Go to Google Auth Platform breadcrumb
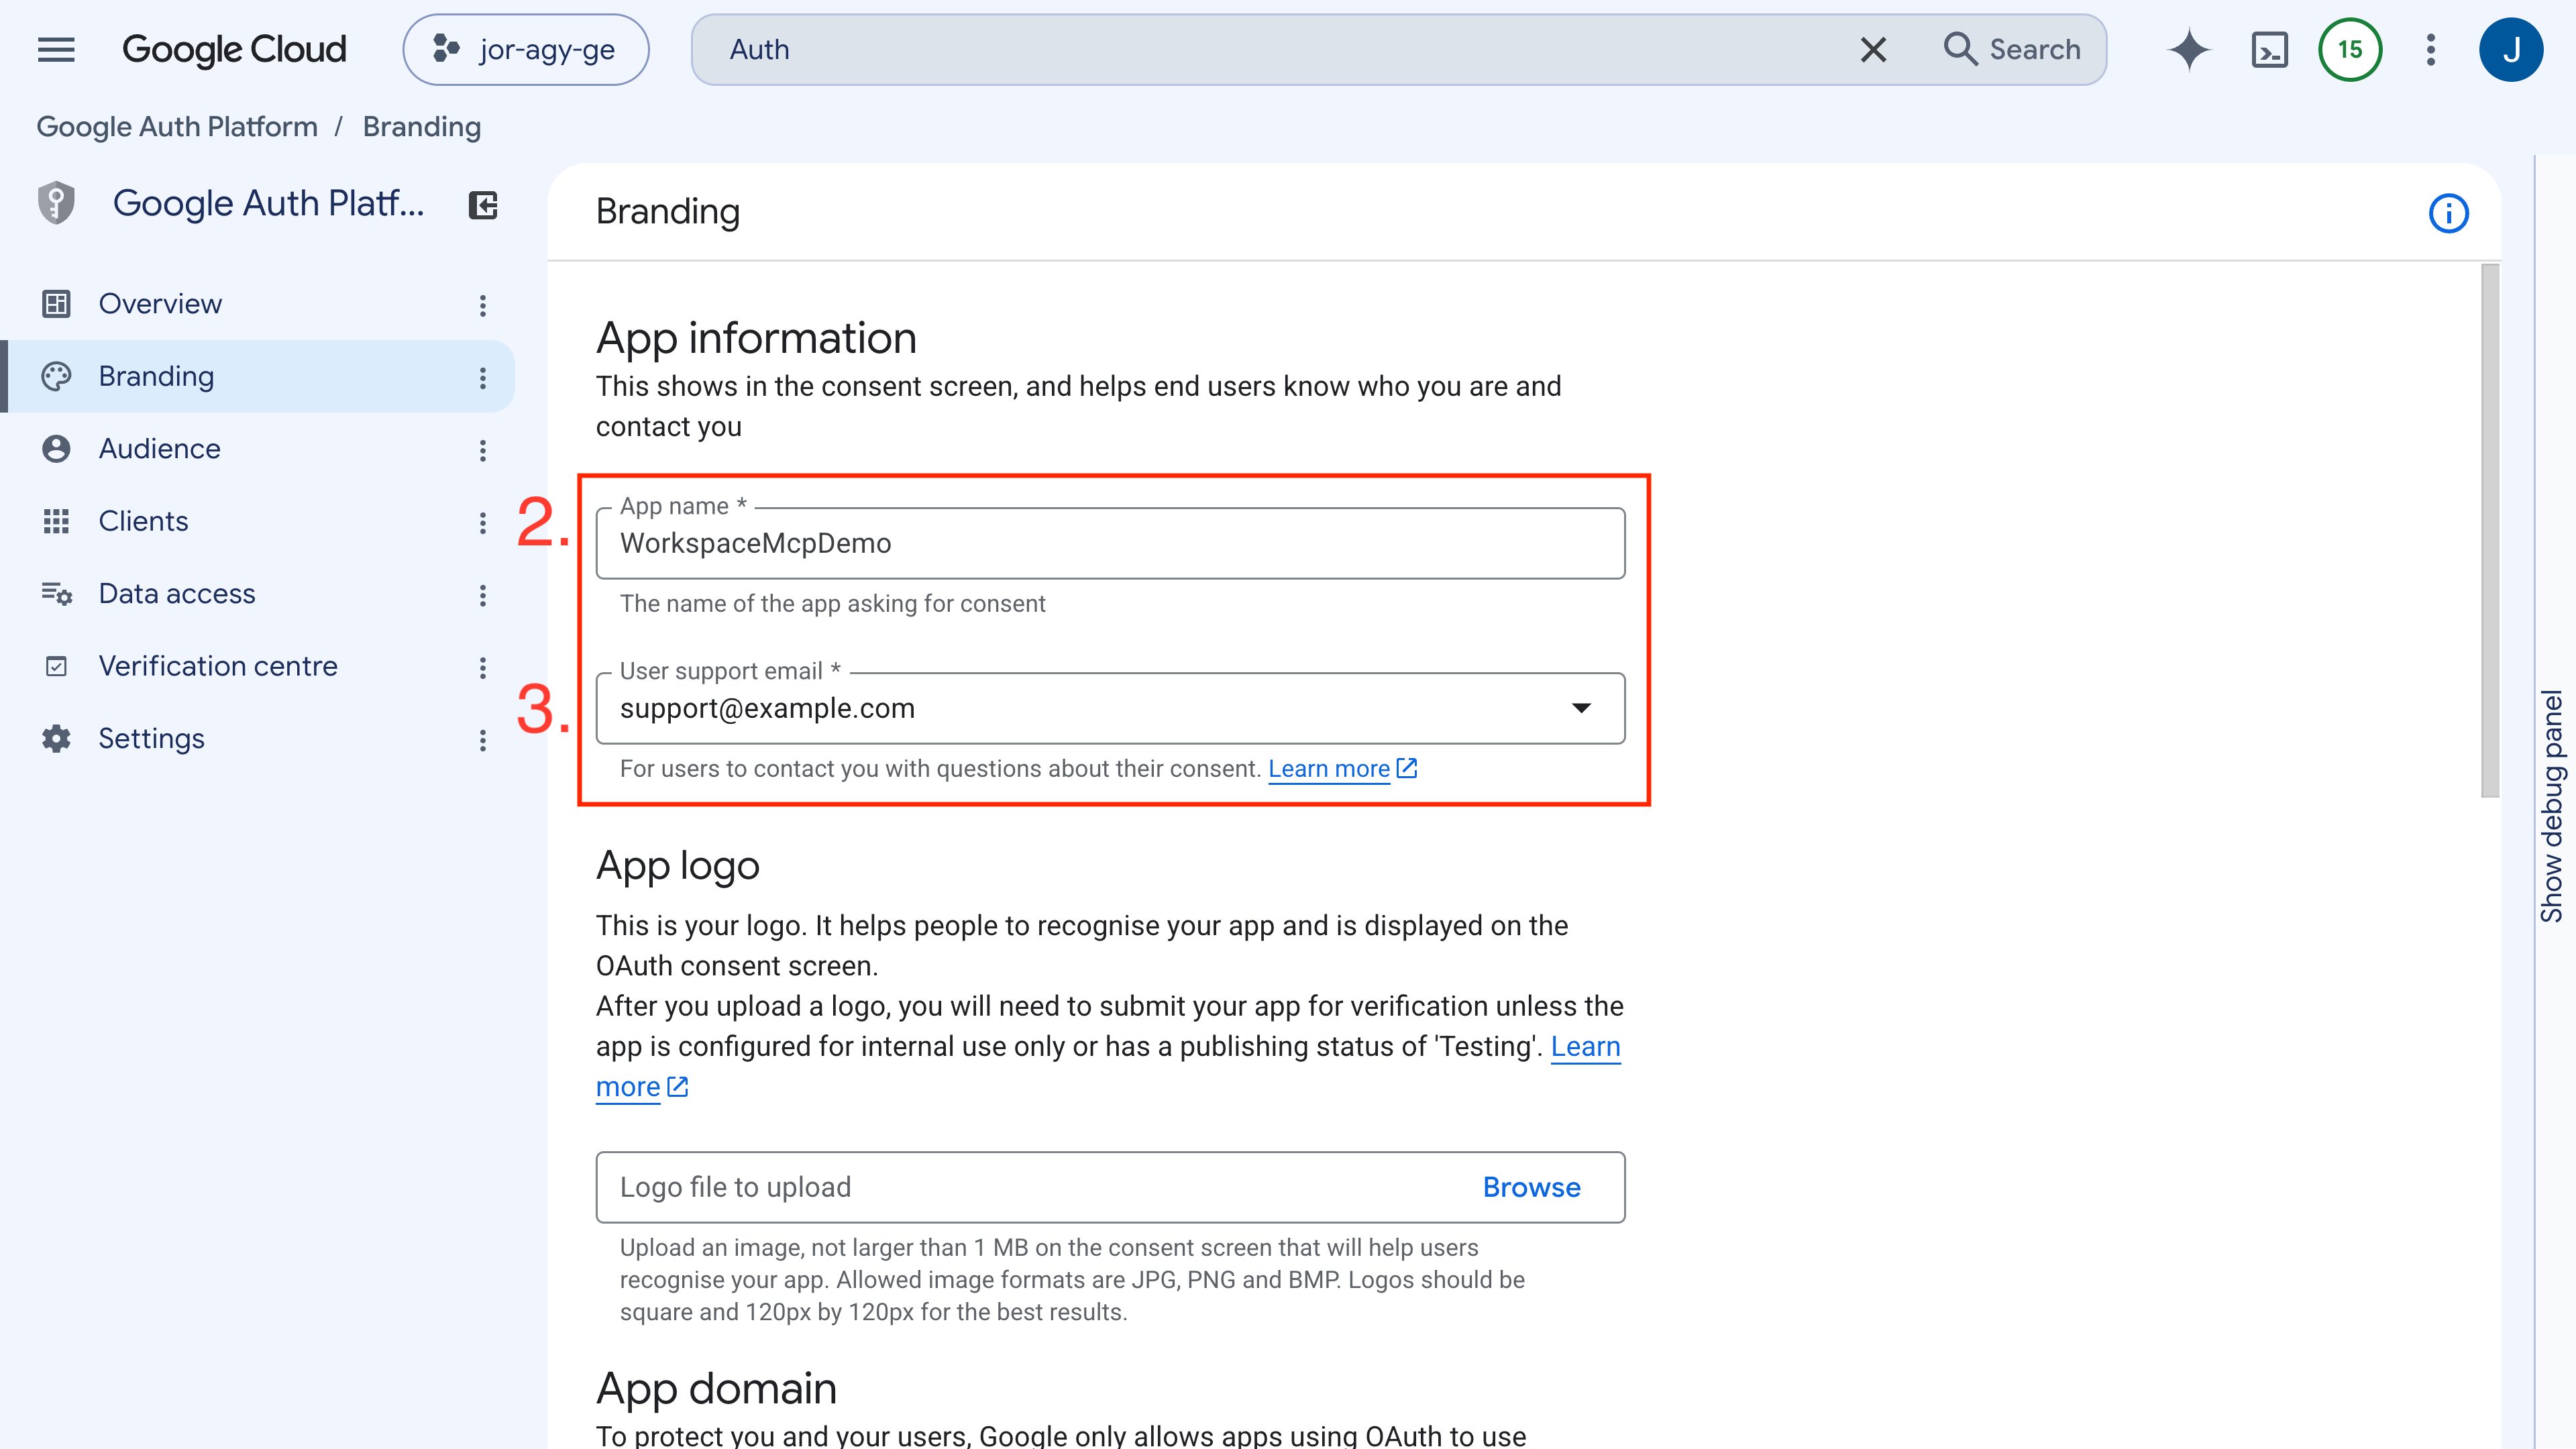This screenshot has width=2576, height=1449. point(177,127)
